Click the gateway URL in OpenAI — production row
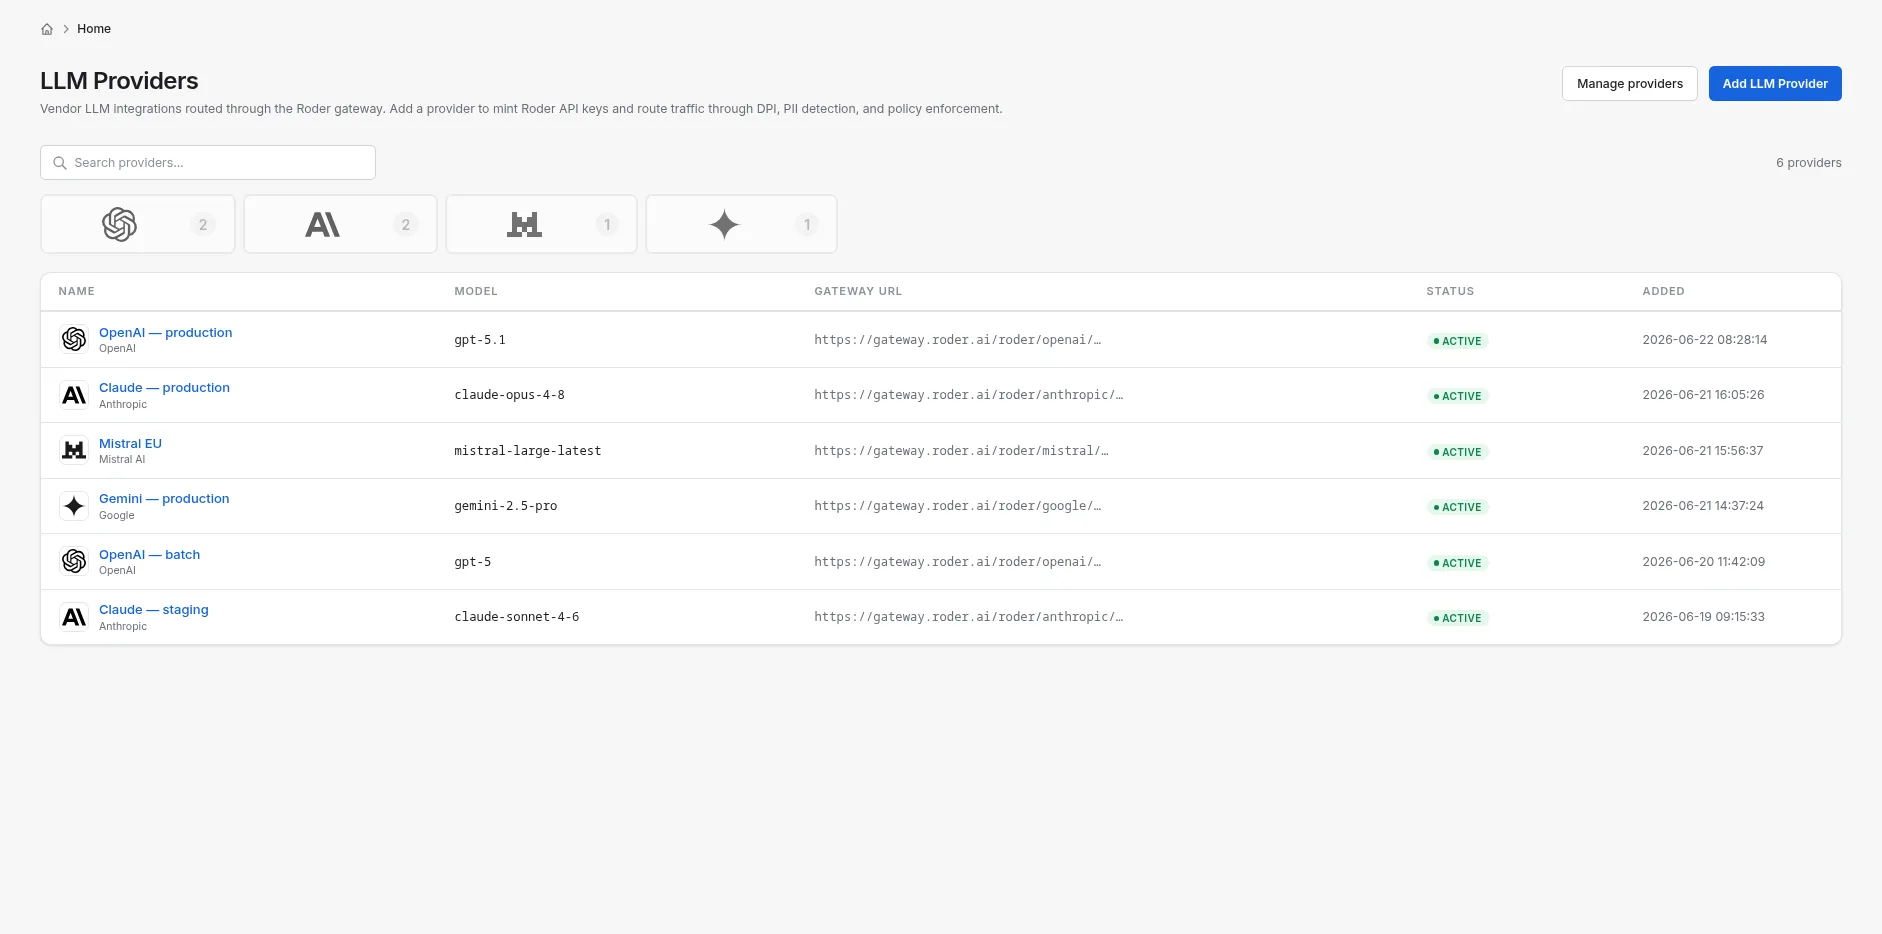This screenshot has width=1882, height=934. pos(958,340)
